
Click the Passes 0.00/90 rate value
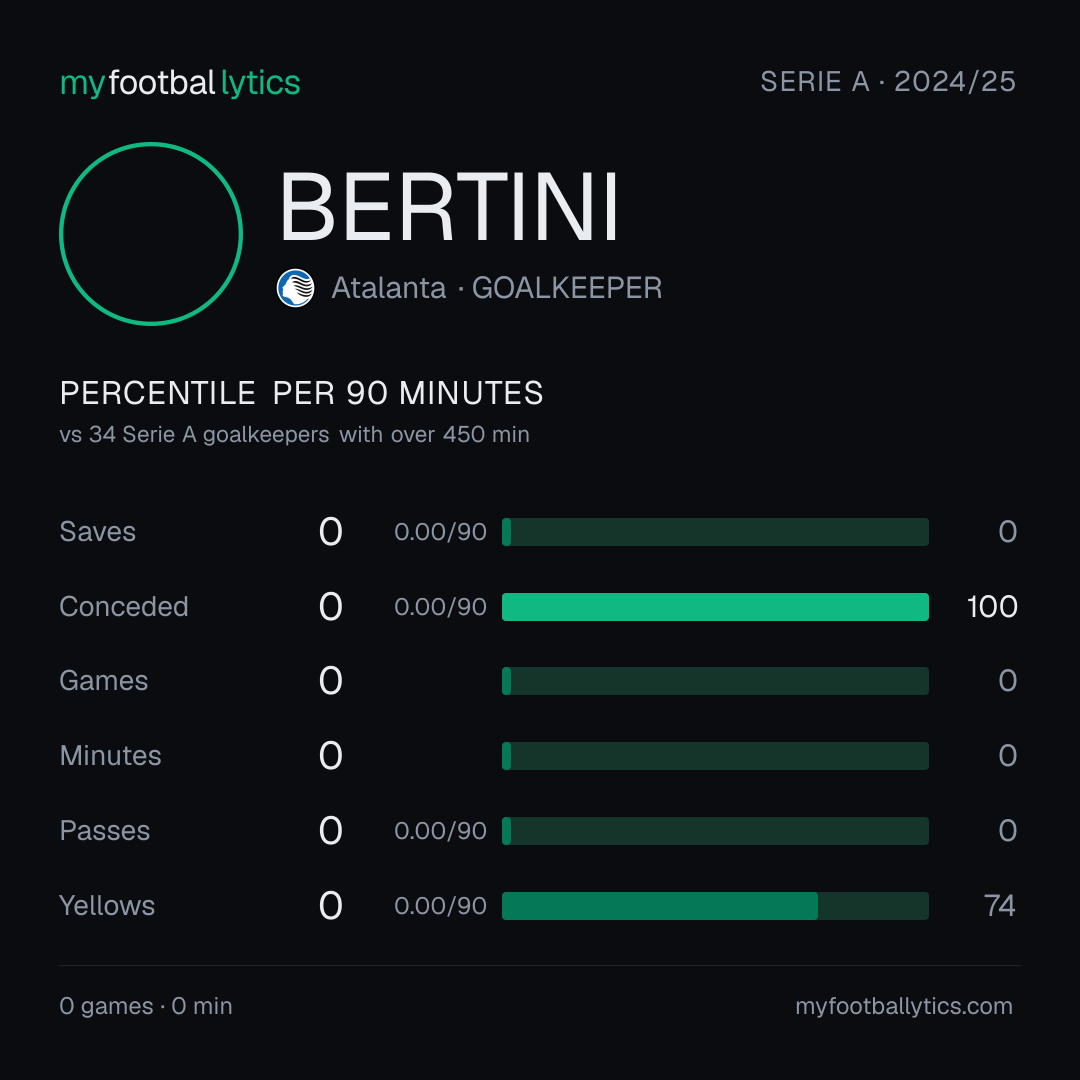pos(440,831)
